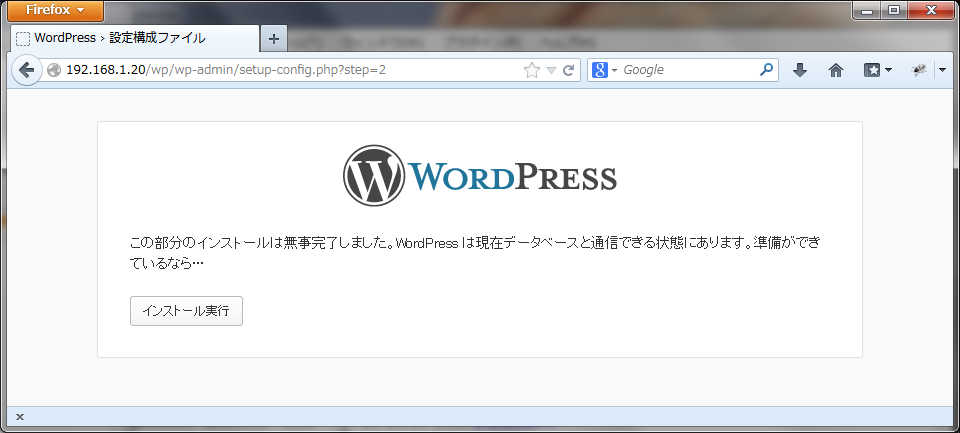
Task: Open the dropdown beside the add-on icon
Action: coord(943,70)
